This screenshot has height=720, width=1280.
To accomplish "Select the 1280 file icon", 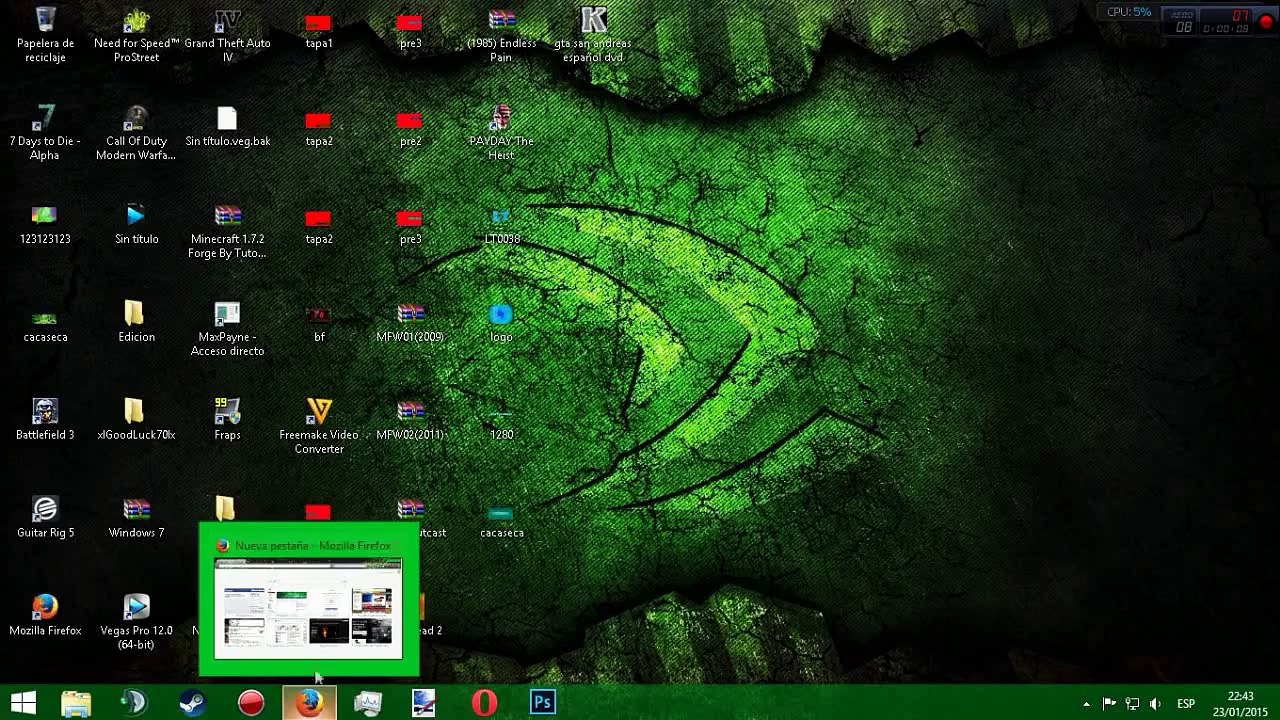I will click(501, 422).
